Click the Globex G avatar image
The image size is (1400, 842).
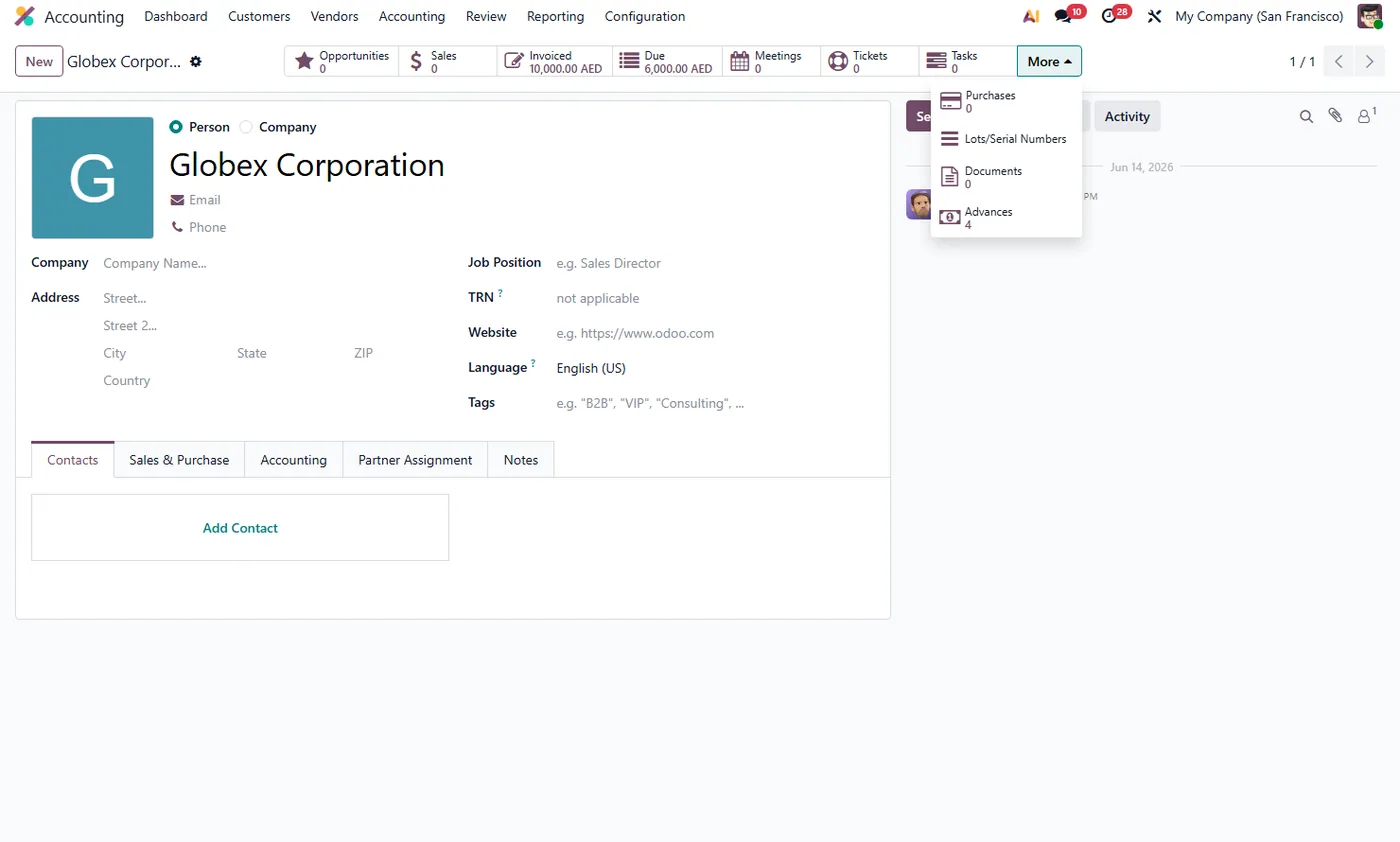(x=92, y=178)
